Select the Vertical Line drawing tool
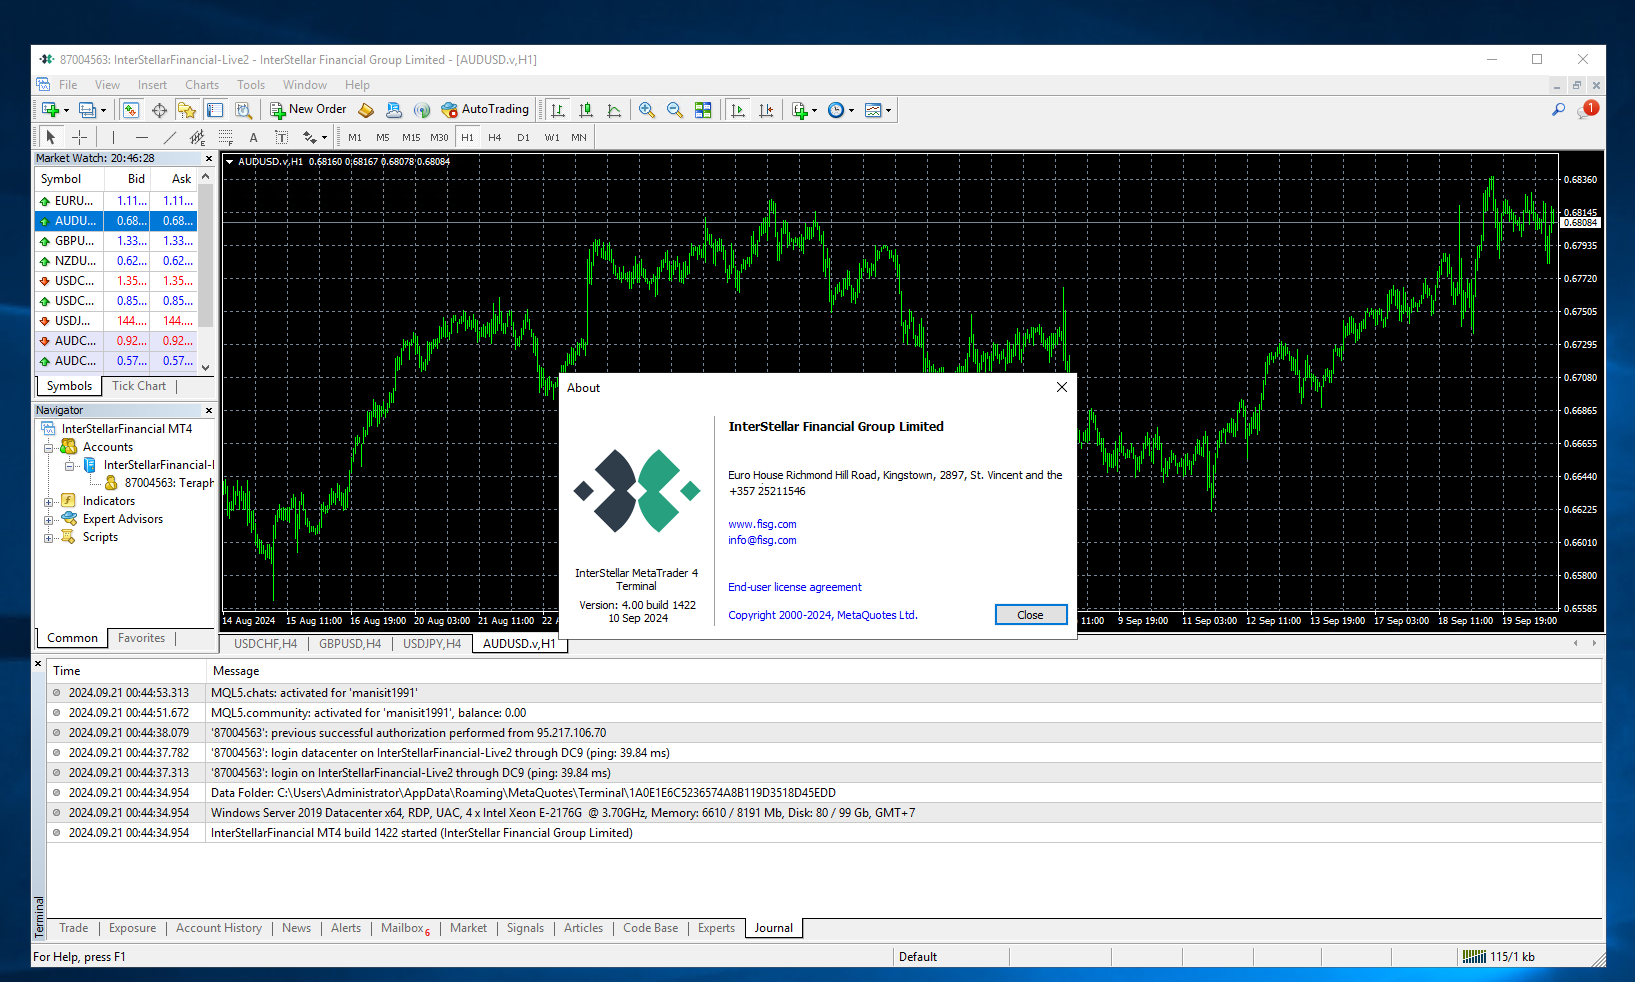Screen dimensions: 1635x982 [x=113, y=137]
